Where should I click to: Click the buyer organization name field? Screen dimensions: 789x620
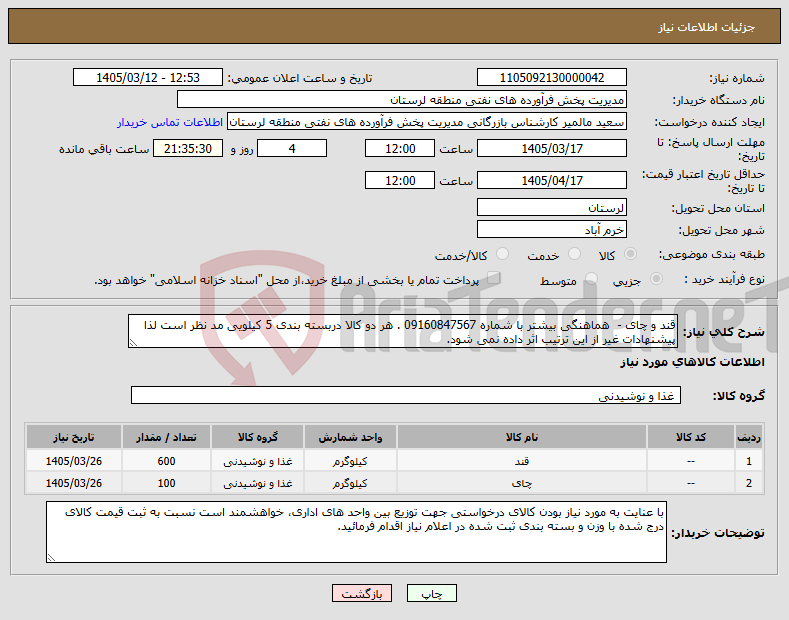coord(402,100)
